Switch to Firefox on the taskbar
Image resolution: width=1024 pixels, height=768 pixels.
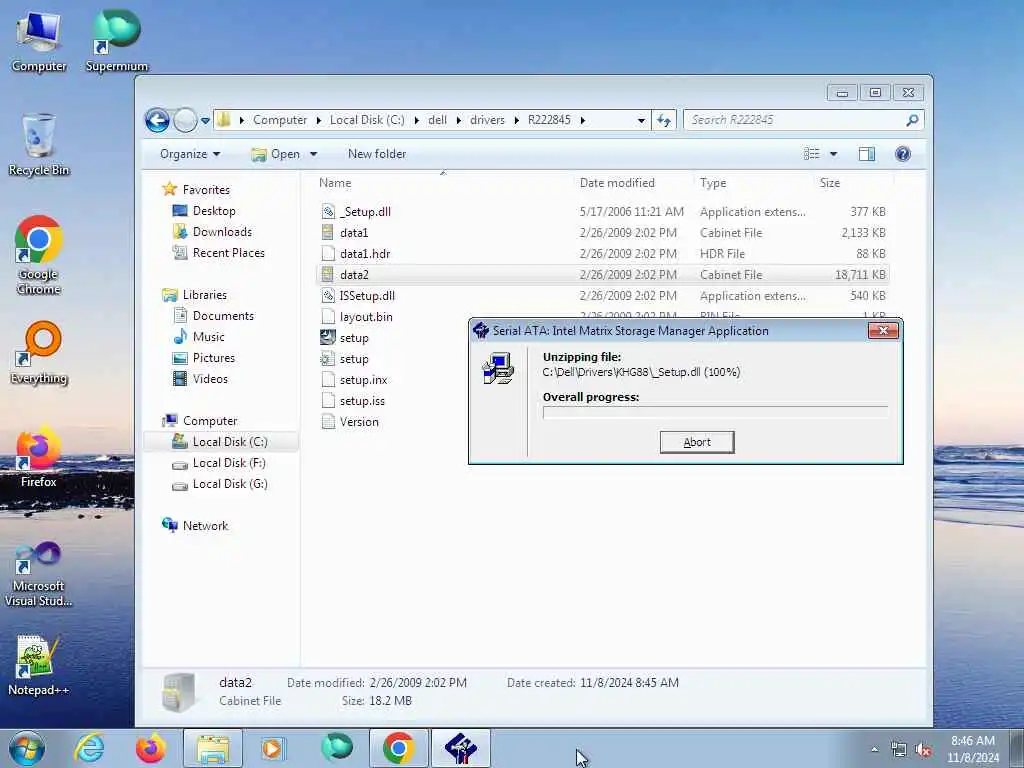tap(151, 748)
